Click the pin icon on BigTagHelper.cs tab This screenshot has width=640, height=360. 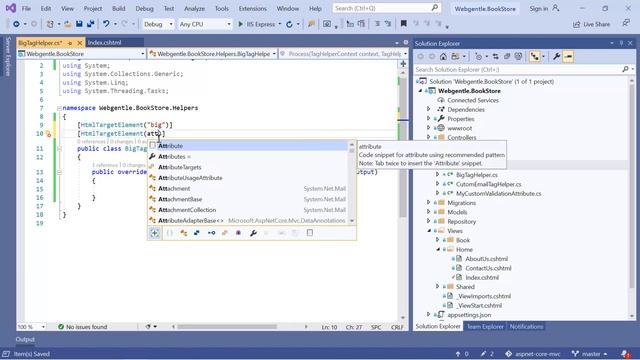(70, 42)
